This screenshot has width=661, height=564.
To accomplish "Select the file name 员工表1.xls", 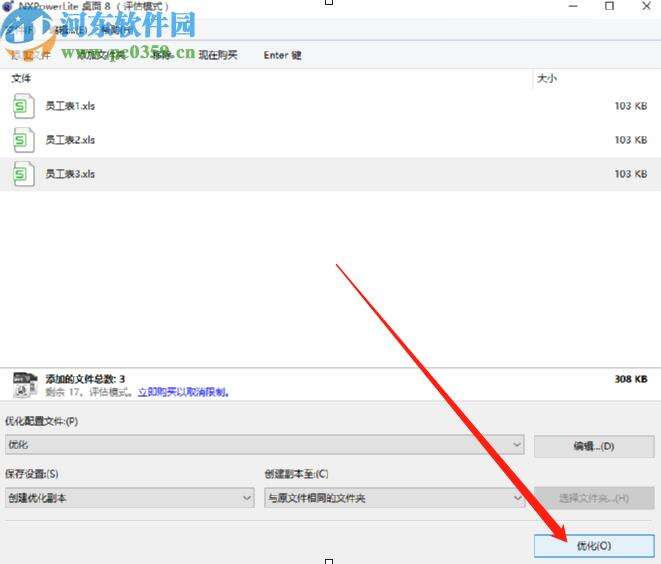I will pos(70,106).
